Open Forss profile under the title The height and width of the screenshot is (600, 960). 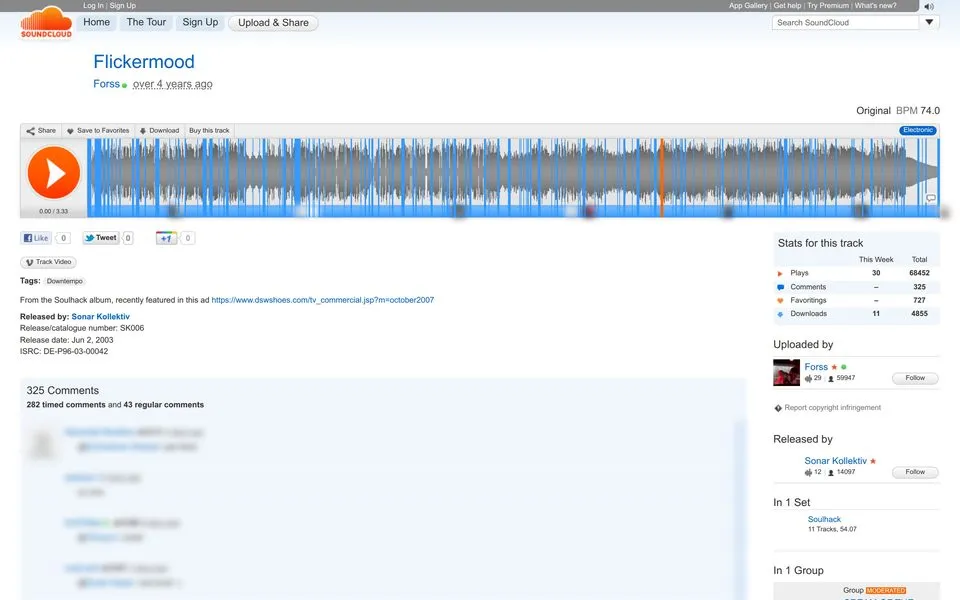pyautogui.click(x=107, y=84)
